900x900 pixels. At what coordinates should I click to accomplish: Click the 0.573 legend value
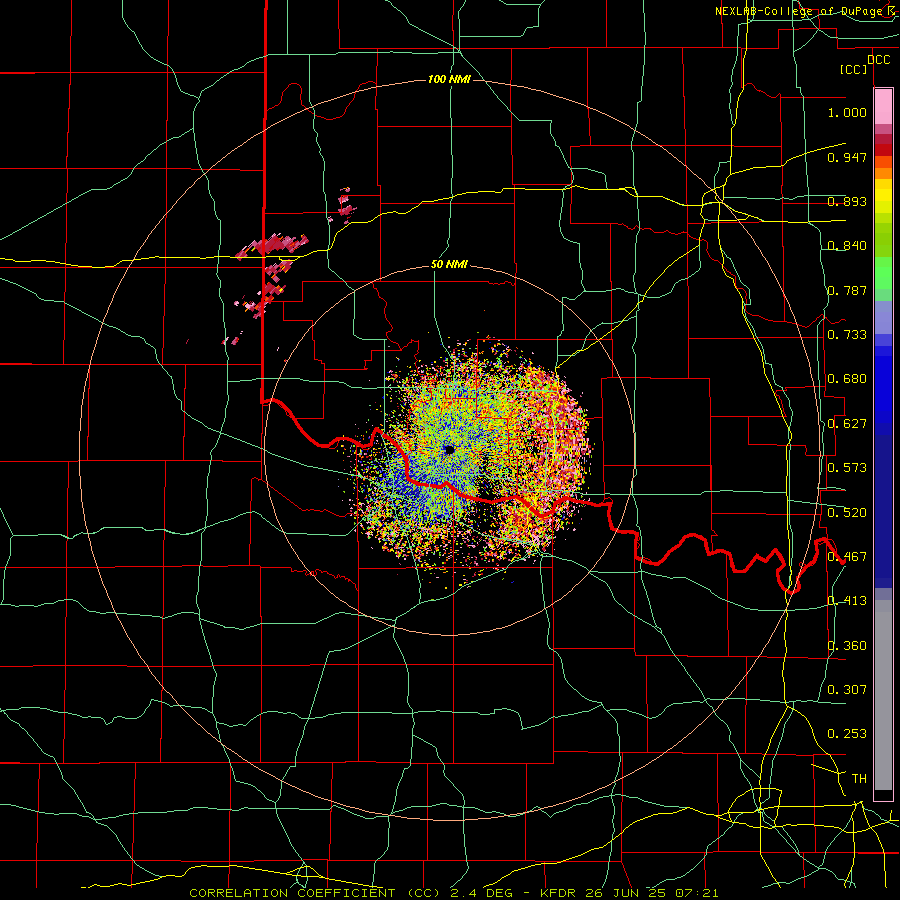tap(847, 468)
